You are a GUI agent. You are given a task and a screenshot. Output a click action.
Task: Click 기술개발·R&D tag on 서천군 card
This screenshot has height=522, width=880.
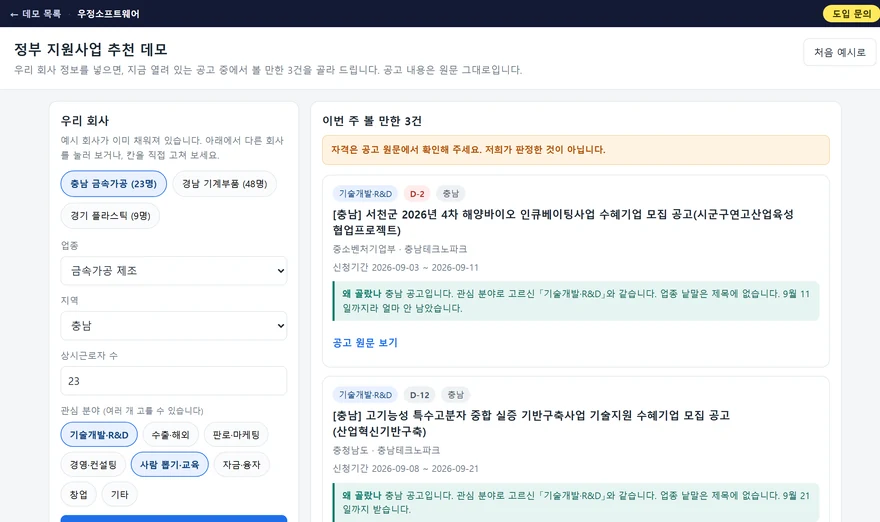365,194
